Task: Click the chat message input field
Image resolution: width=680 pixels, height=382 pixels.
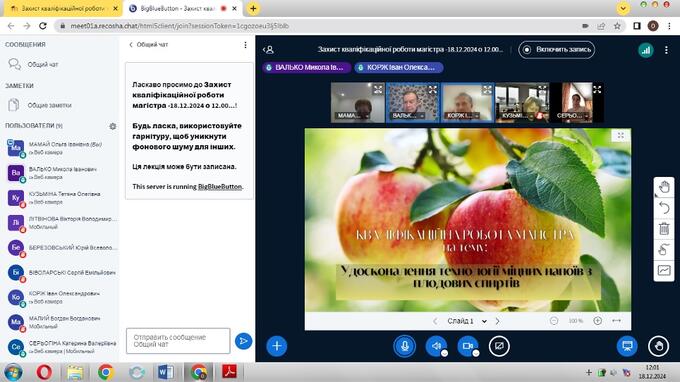Action: [178, 341]
